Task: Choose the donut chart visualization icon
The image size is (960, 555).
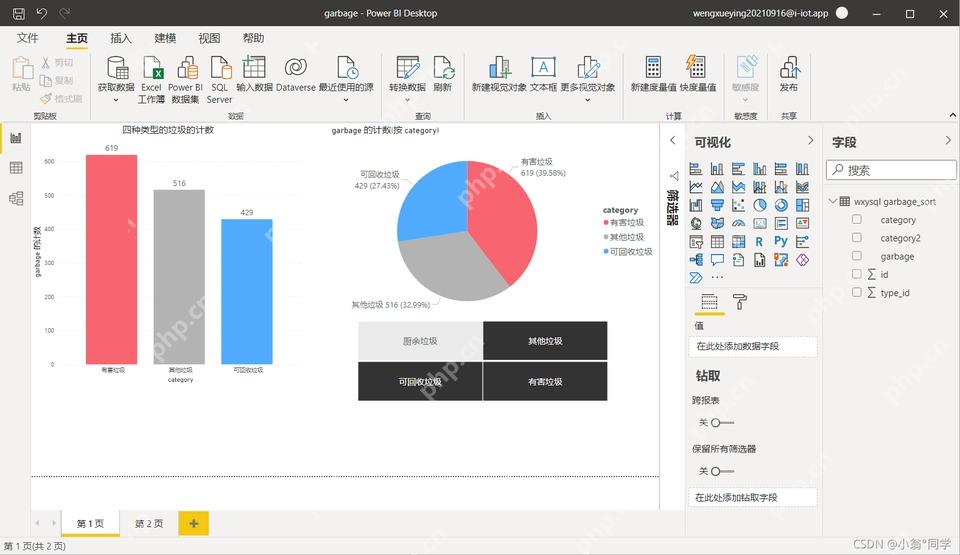Action: pyautogui.click(x=781, y=205)
